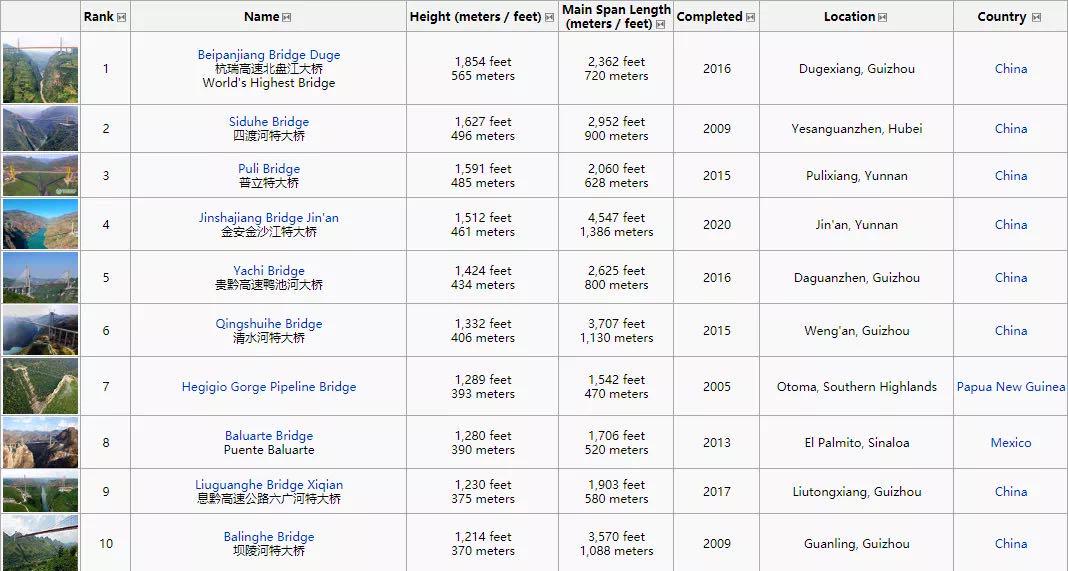Sort by Country column icon

[1036, 18]
